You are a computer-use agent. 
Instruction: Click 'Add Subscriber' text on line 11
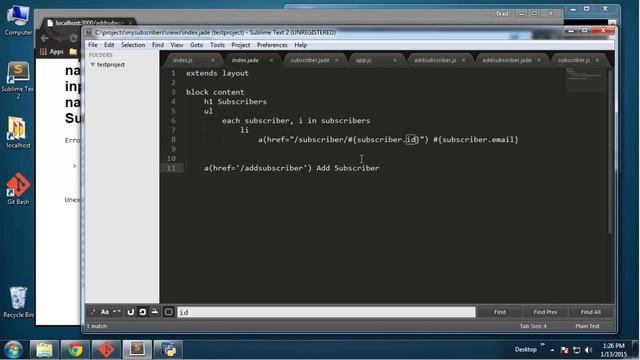pyautogui.click(x=348, y=168)
